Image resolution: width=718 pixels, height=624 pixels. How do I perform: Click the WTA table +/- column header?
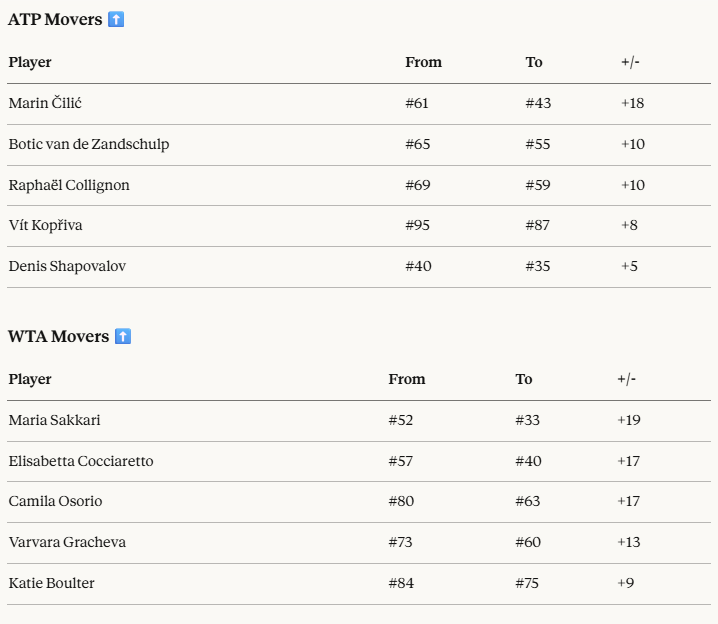tap(627, 379)
